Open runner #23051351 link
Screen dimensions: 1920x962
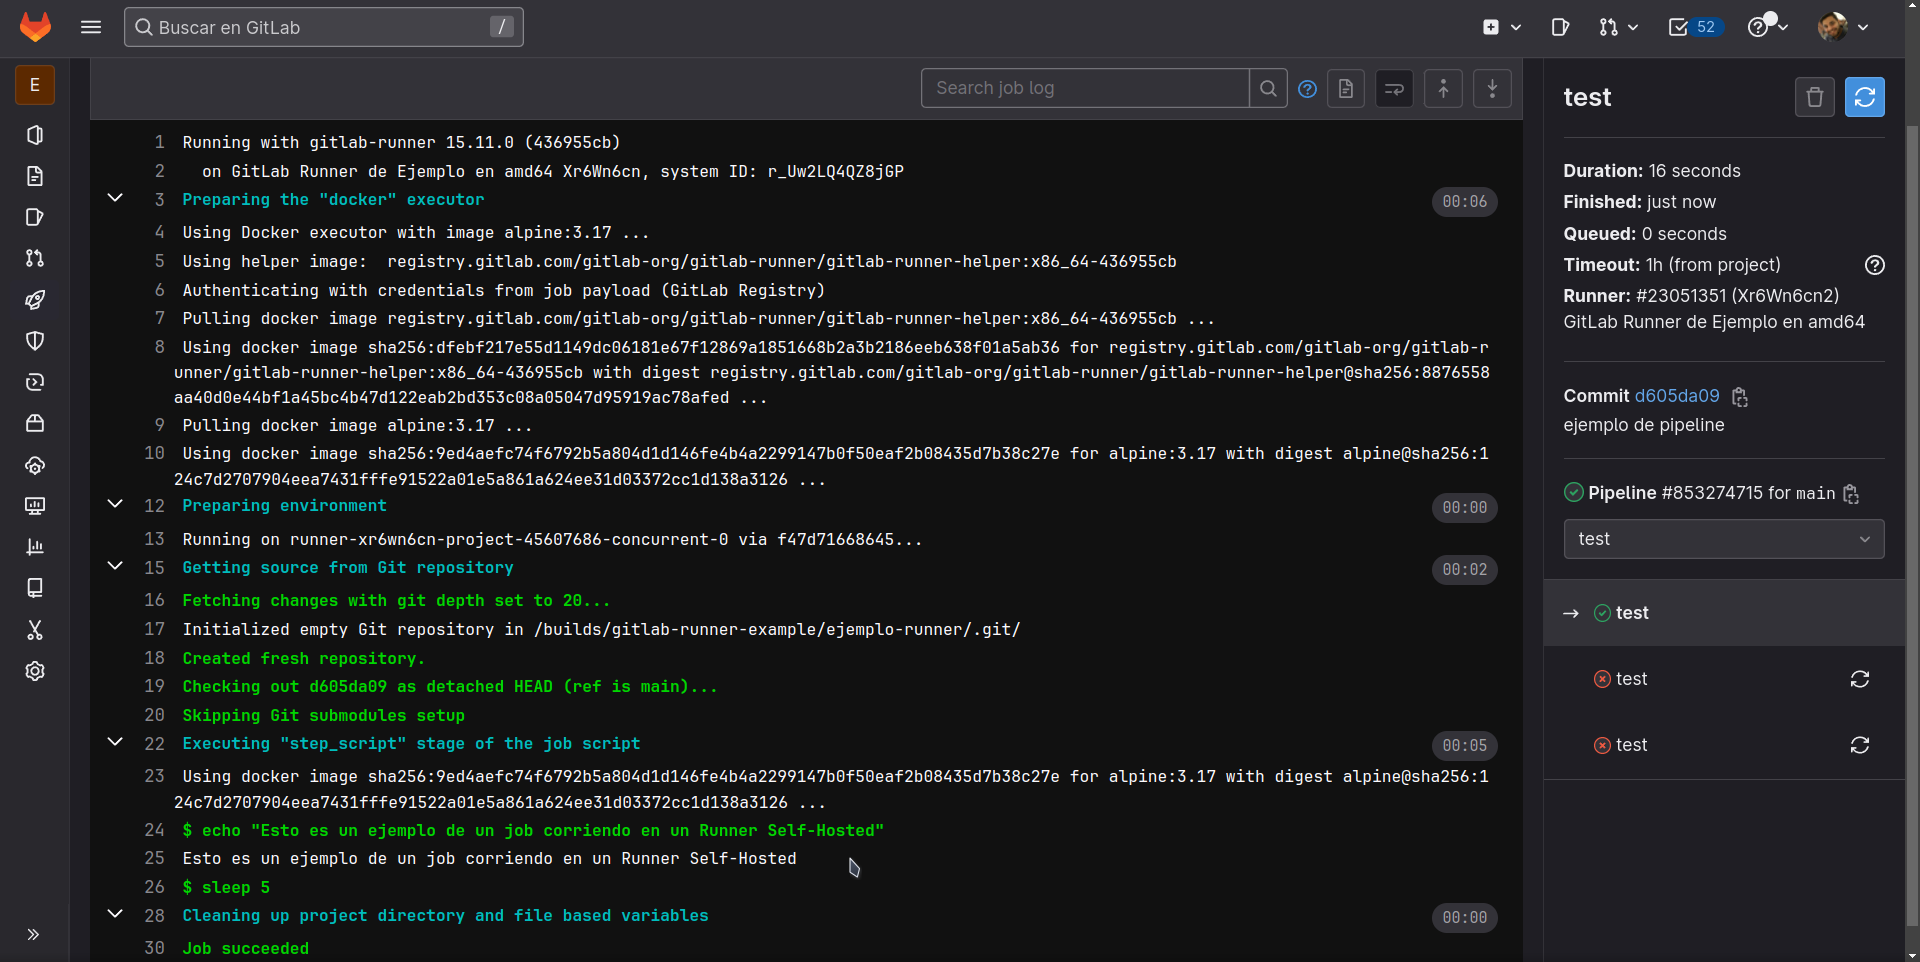point(1737,296)
